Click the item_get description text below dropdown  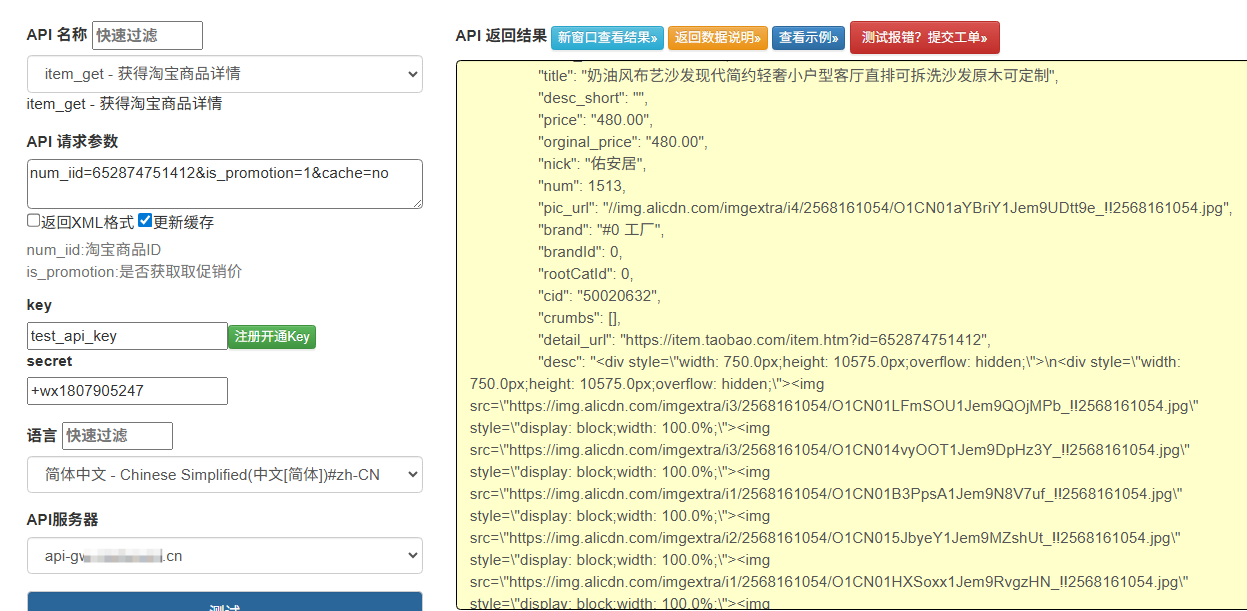pyautogui.click(x=124, y=103)
